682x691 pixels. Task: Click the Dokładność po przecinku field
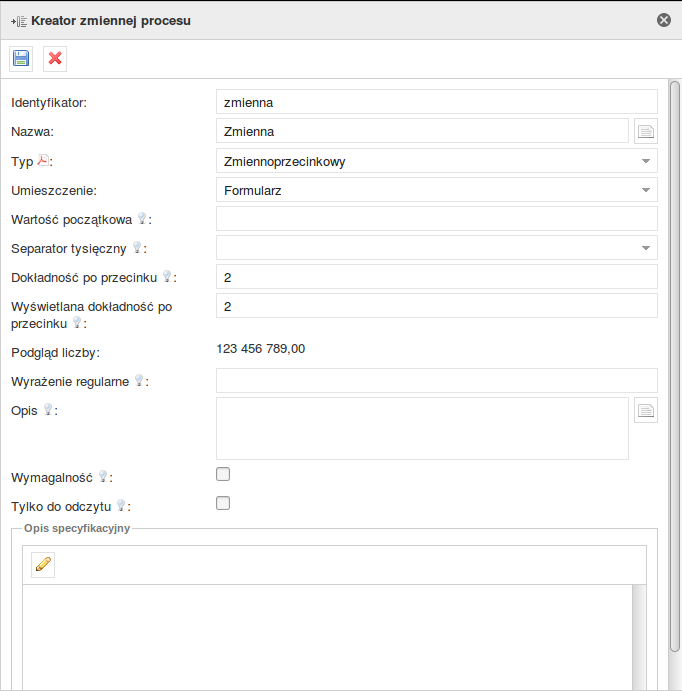tap(437, 277)
